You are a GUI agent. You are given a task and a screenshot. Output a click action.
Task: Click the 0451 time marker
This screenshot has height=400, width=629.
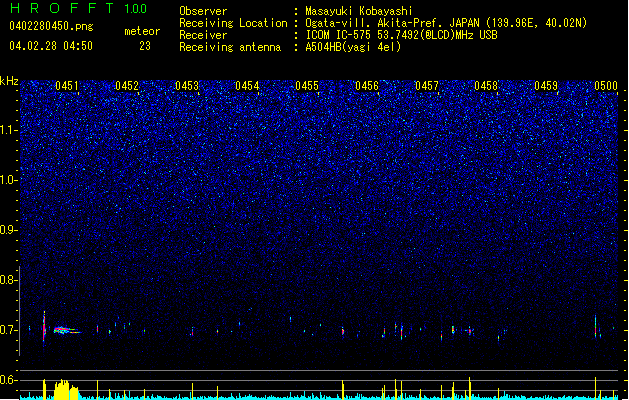tap(67, 86)
